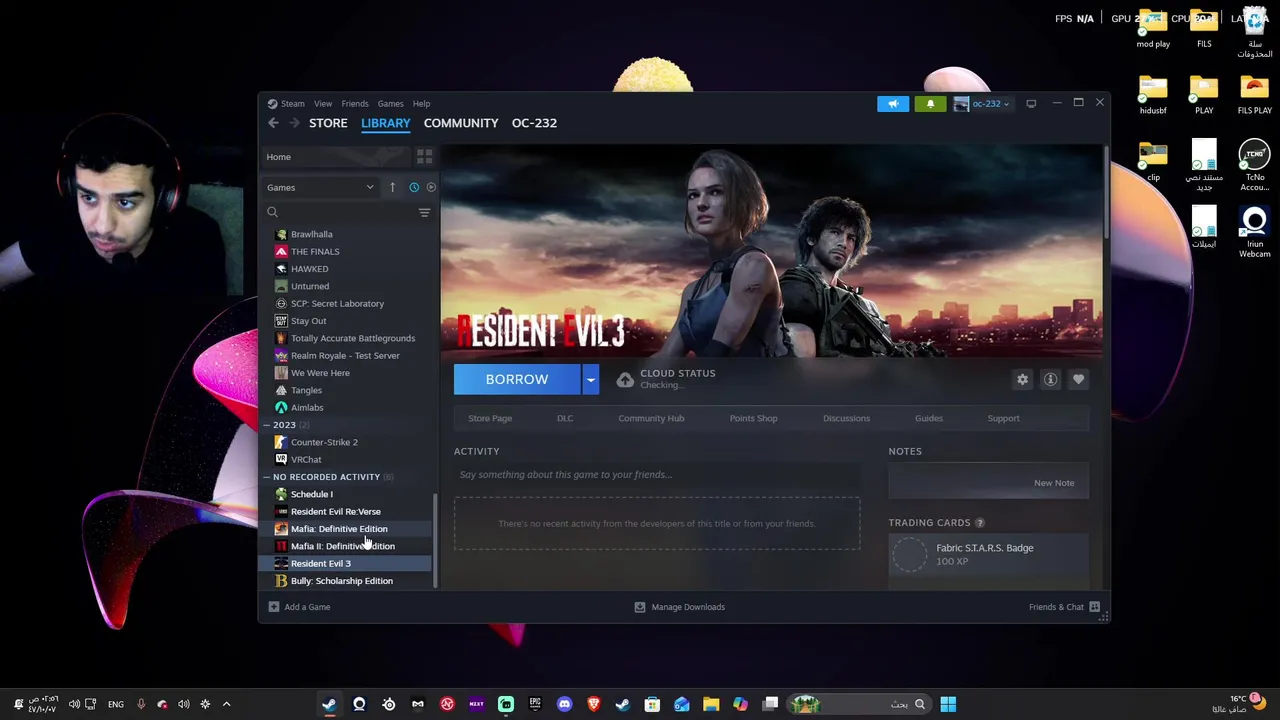1280x720 pixels.
Task: Open advanced filter options icon in search row
Action: [x=424, y=212]
